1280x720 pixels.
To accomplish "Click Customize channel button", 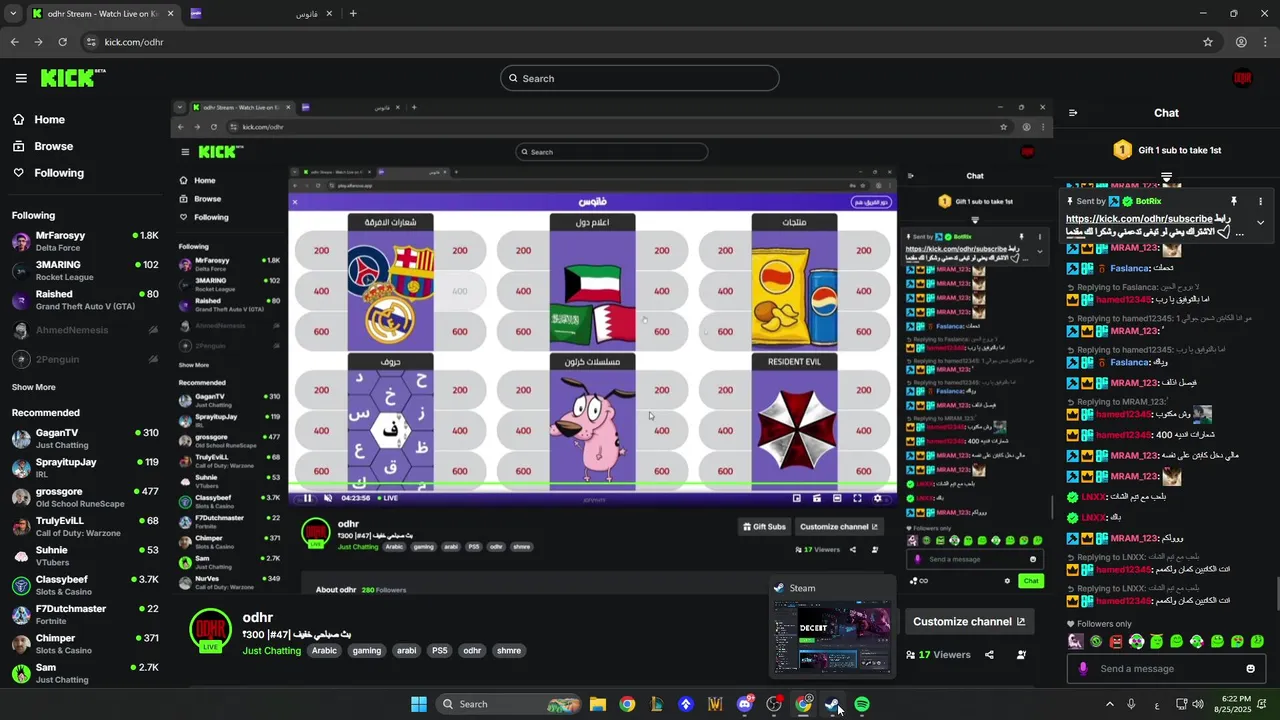I will pos(969,621).
